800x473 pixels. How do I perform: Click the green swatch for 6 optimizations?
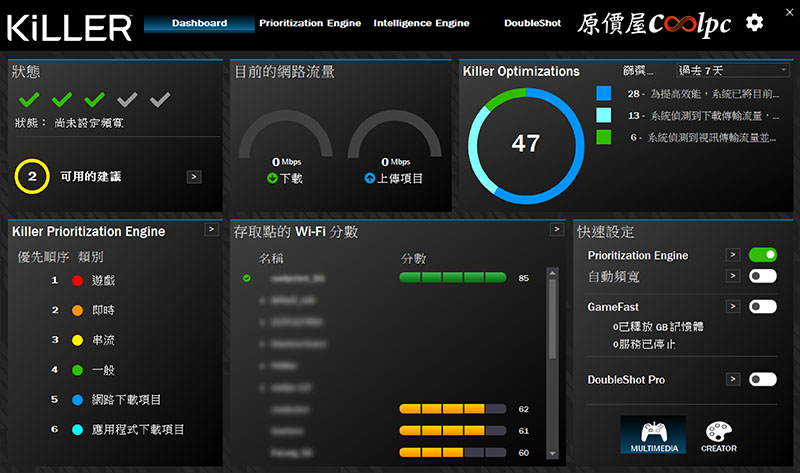click(604, 137)
